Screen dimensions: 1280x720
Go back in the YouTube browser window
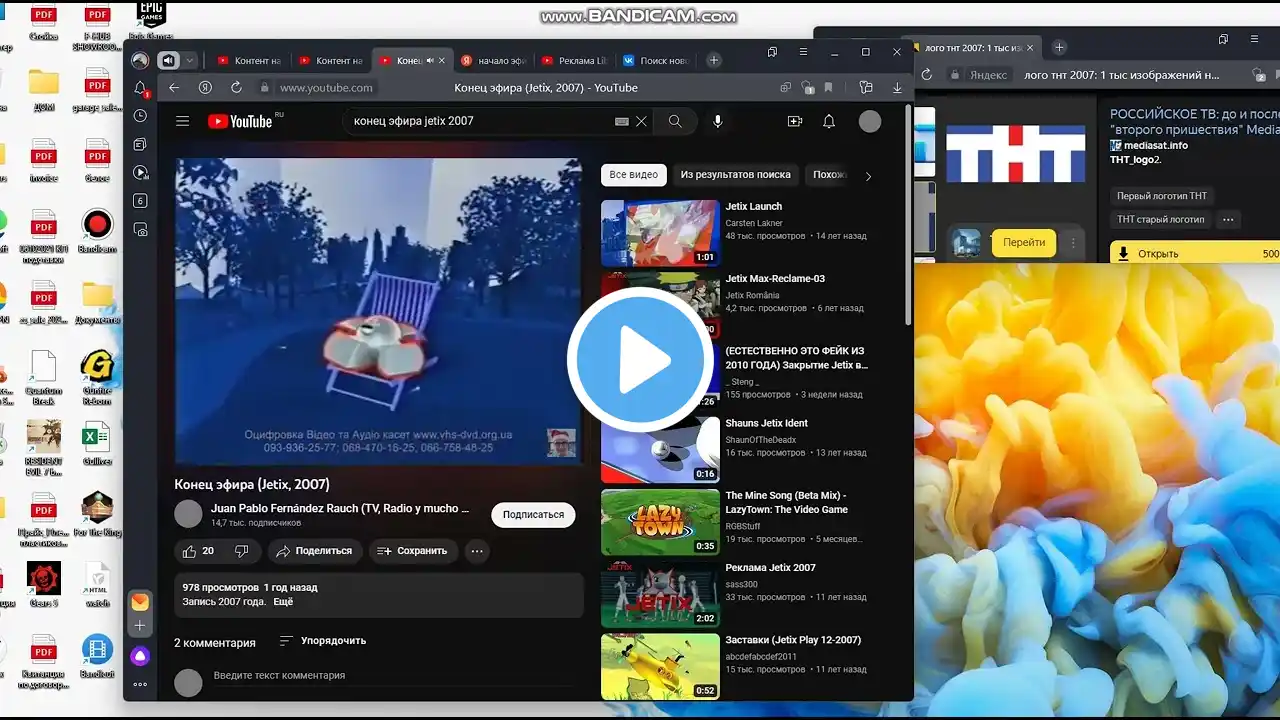[174, 88]
